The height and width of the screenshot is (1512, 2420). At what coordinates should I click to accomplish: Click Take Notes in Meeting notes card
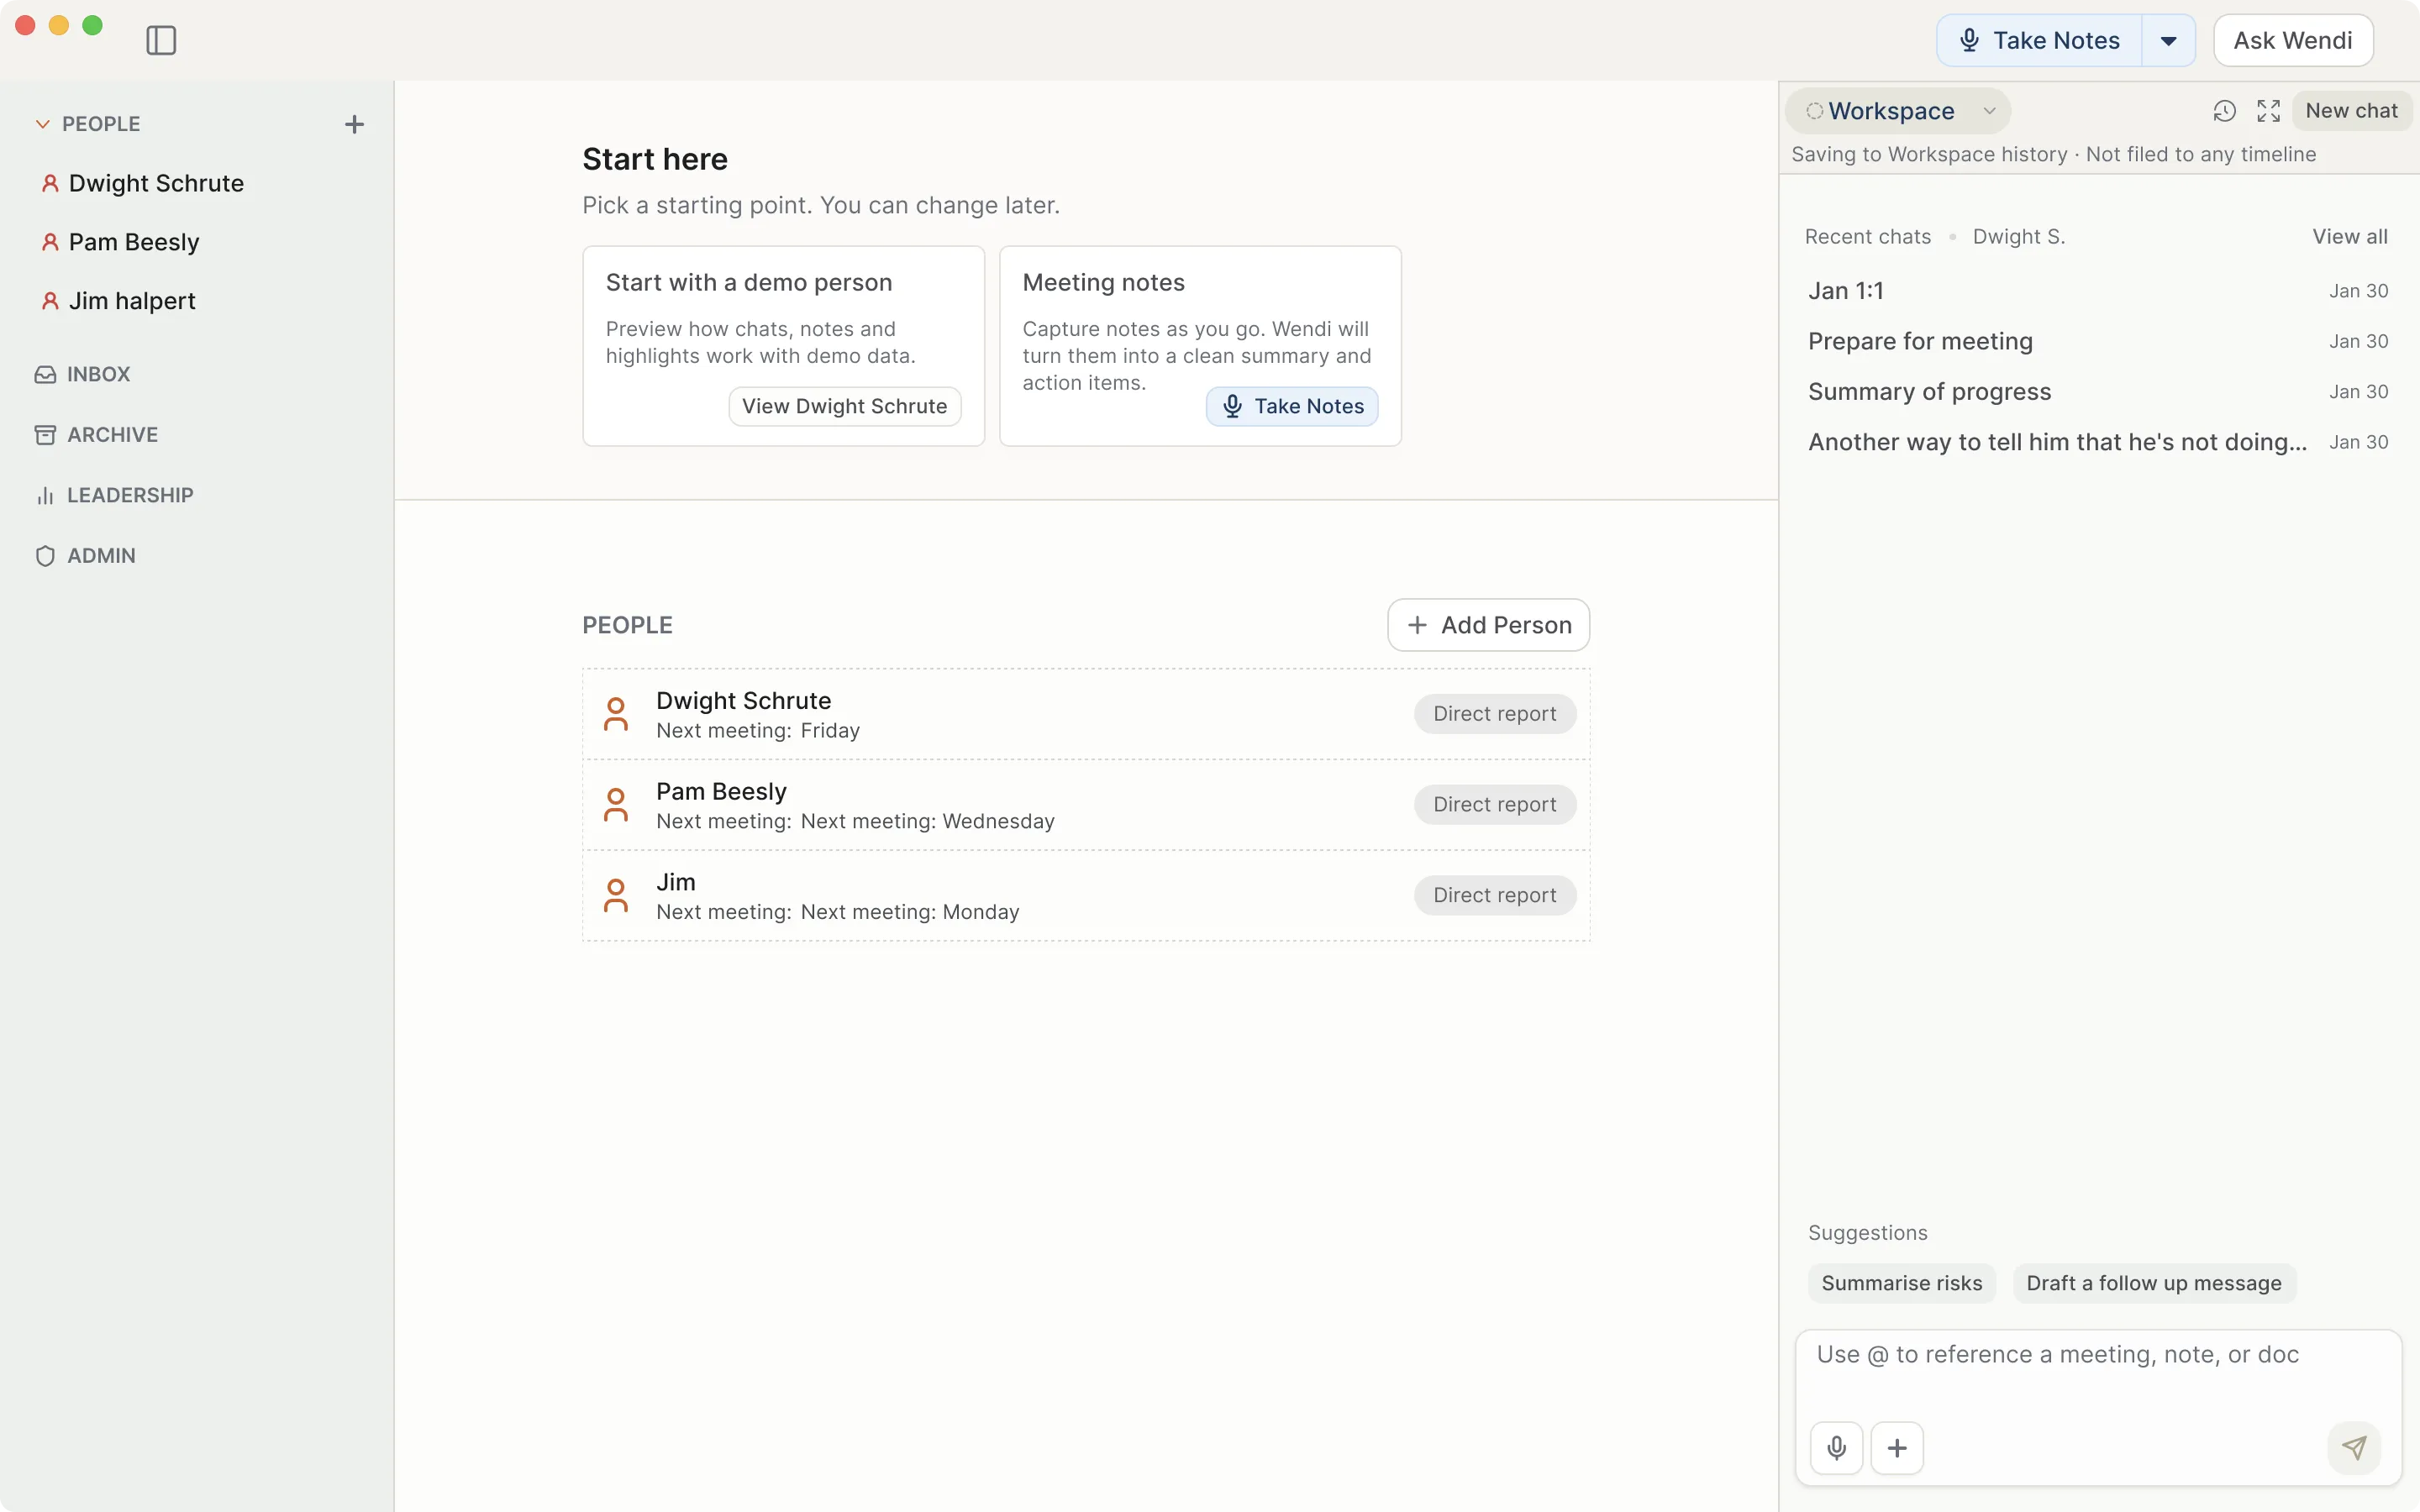(x=1292, y=406)
